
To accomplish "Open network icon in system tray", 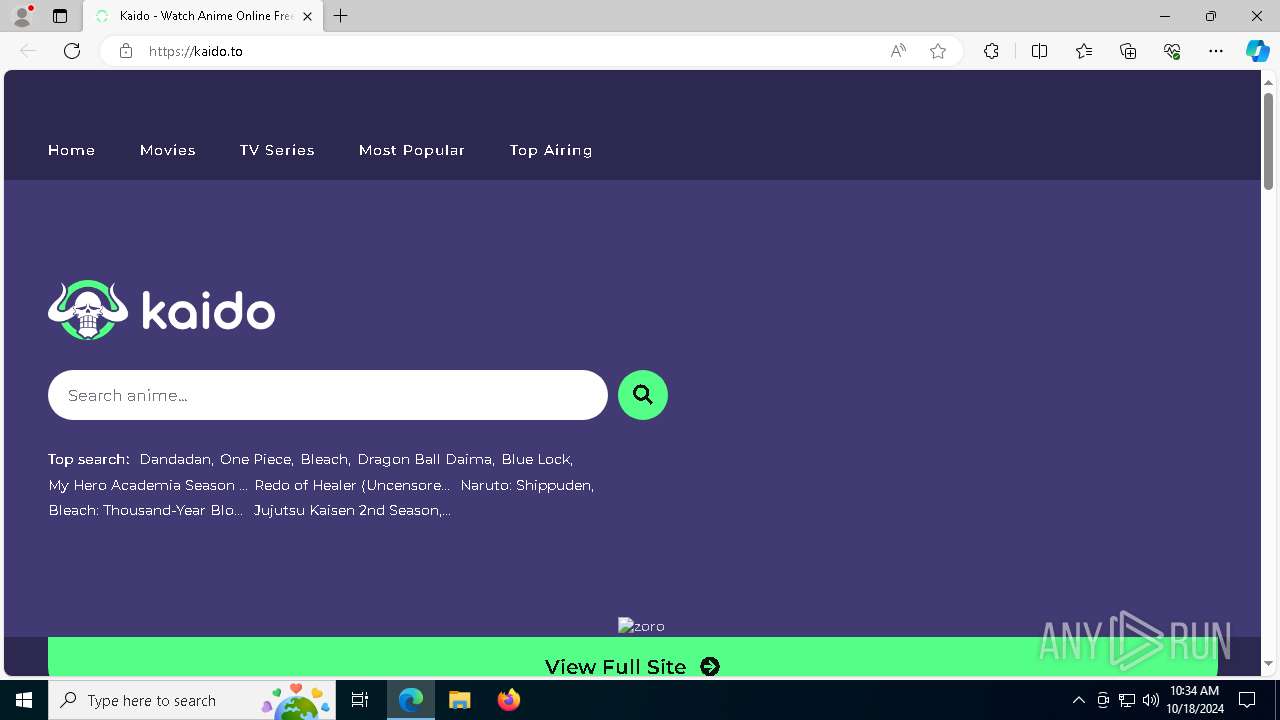I will [1127, 700].
